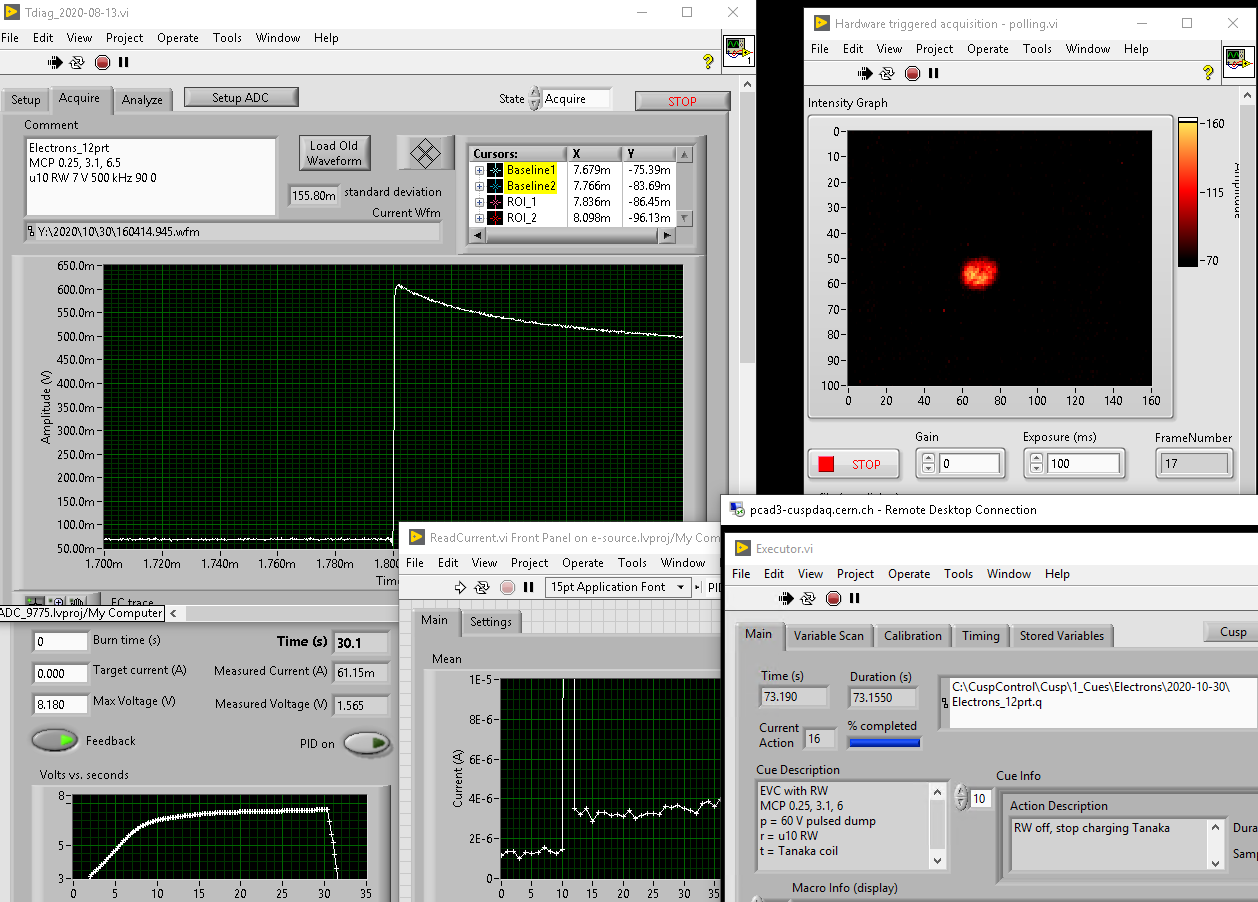
Task: Open the Variable Scan tab in Executor
Action: [x=828, y=636]
